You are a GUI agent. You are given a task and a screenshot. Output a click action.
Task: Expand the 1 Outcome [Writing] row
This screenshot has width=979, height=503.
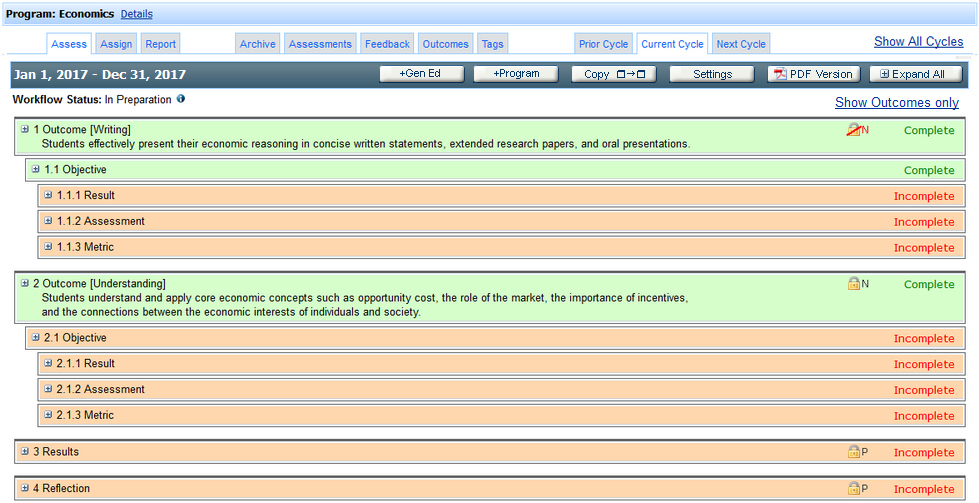[x=25, y=129]
